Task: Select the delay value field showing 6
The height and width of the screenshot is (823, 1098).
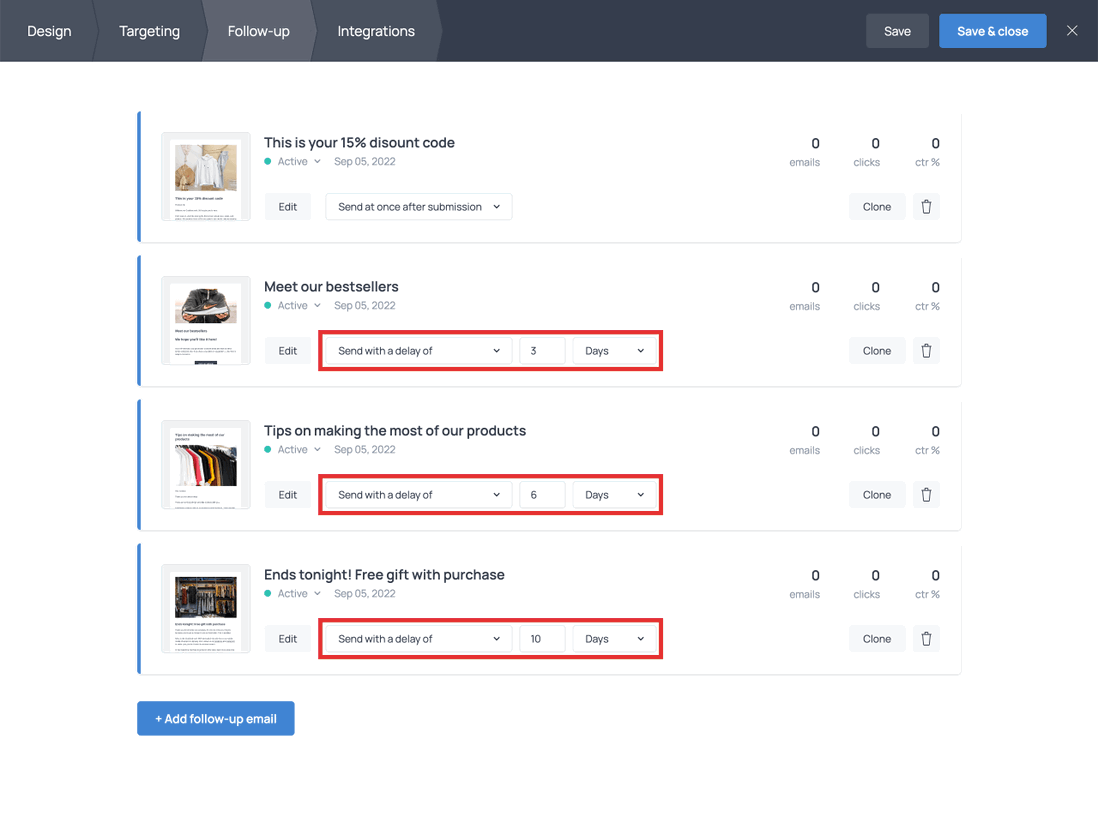Action: tap(541, 494)
